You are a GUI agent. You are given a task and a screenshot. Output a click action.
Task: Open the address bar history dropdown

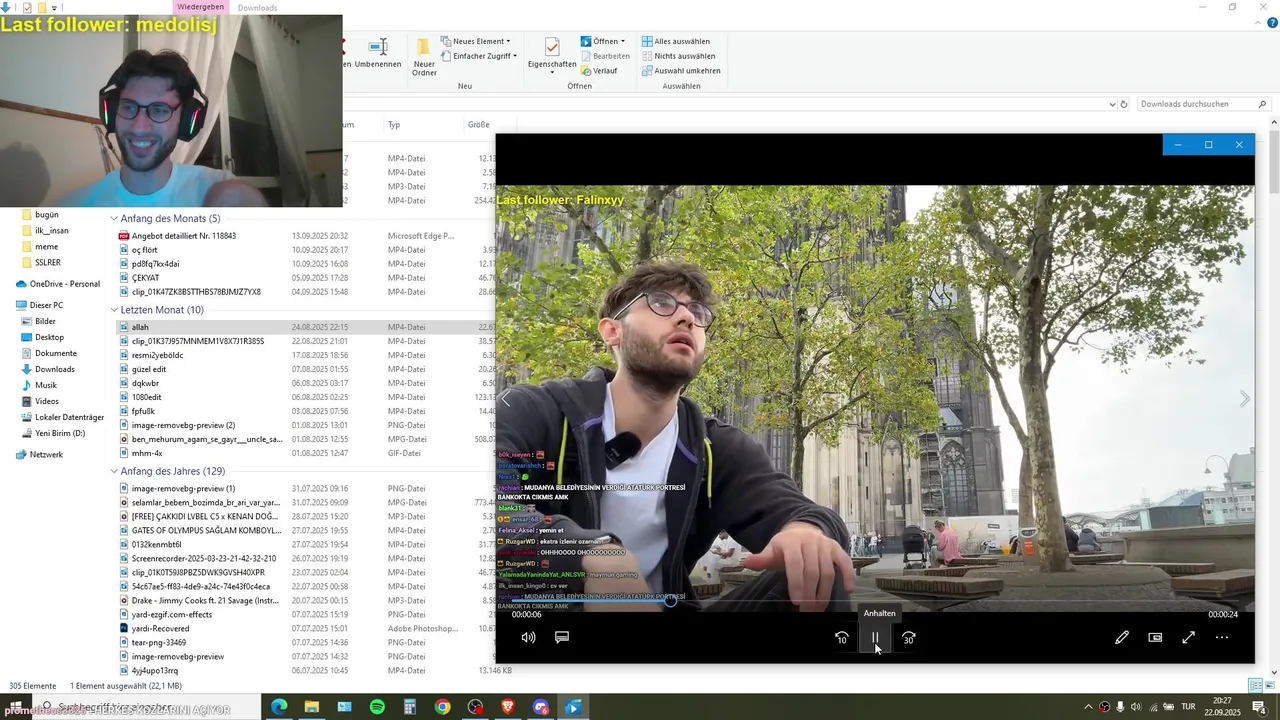click(1112, 104)
